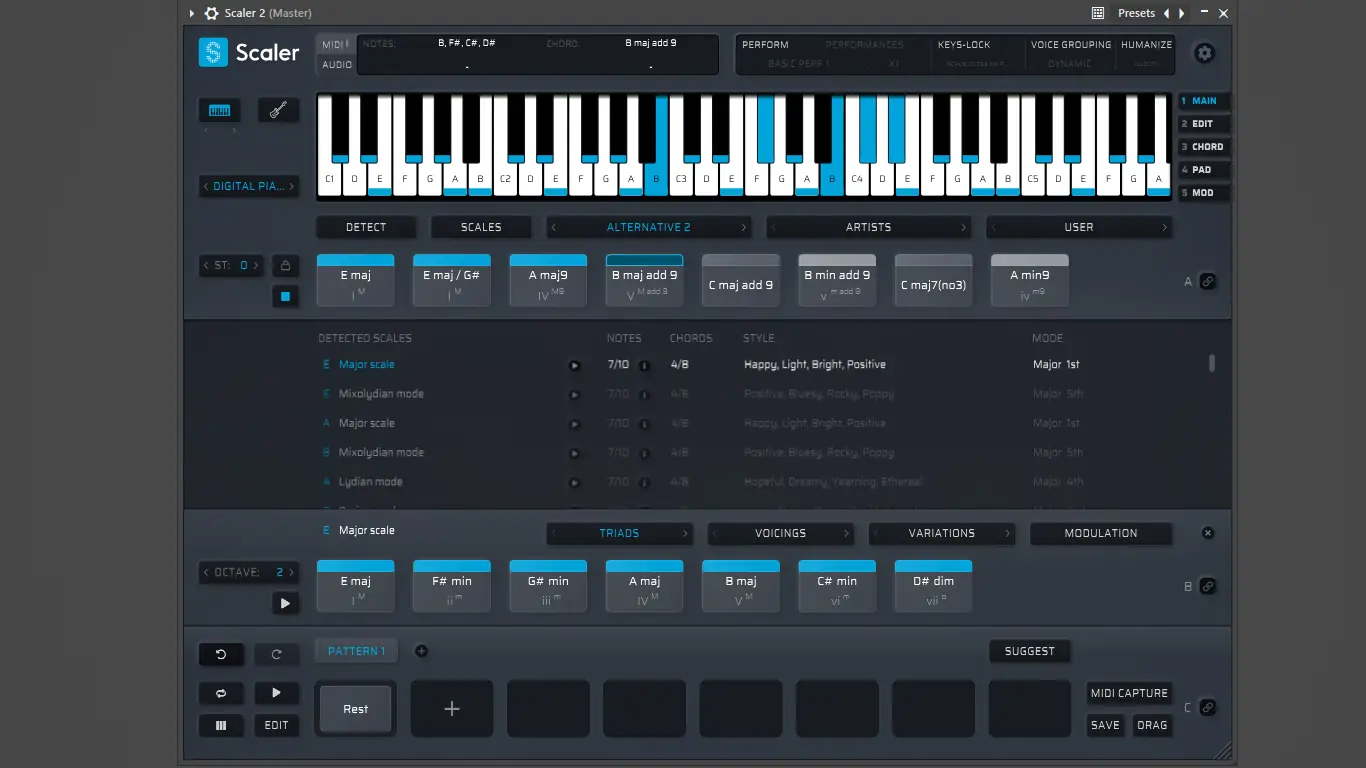Switch to the EDIT tab on the right

[1203, 123]
